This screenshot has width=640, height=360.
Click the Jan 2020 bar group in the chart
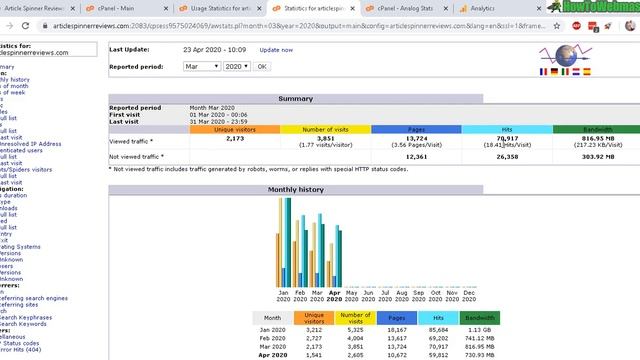(x=284, y=242)
